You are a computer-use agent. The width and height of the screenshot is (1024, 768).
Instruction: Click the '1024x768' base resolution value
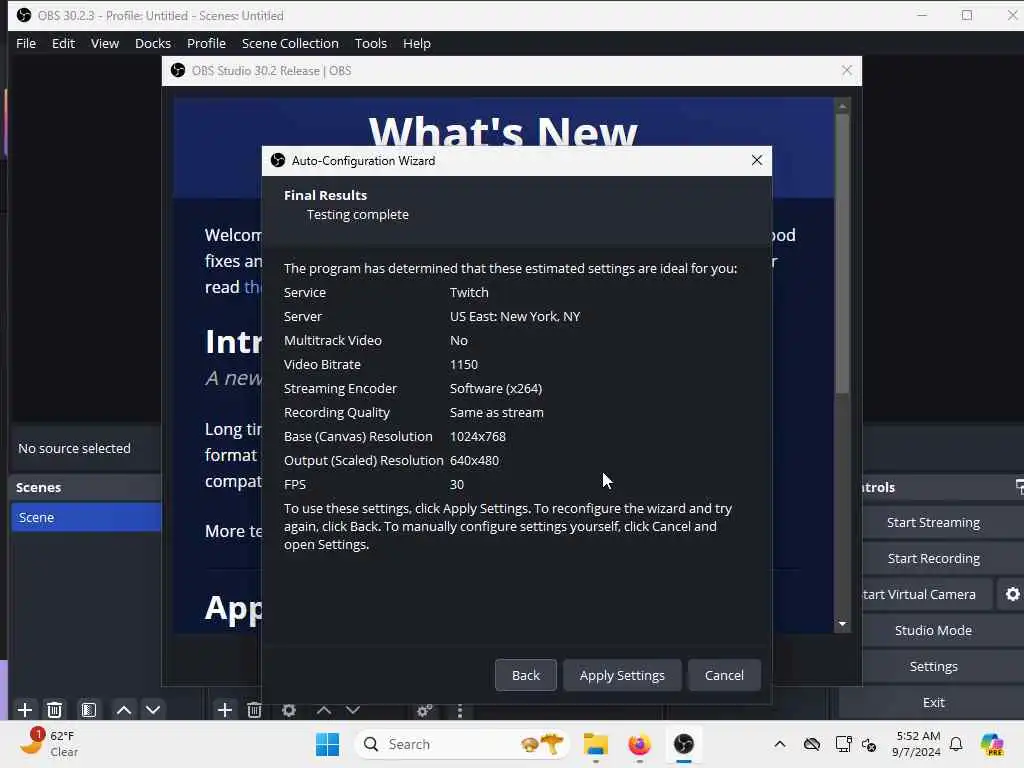click(x=477, y=436)
